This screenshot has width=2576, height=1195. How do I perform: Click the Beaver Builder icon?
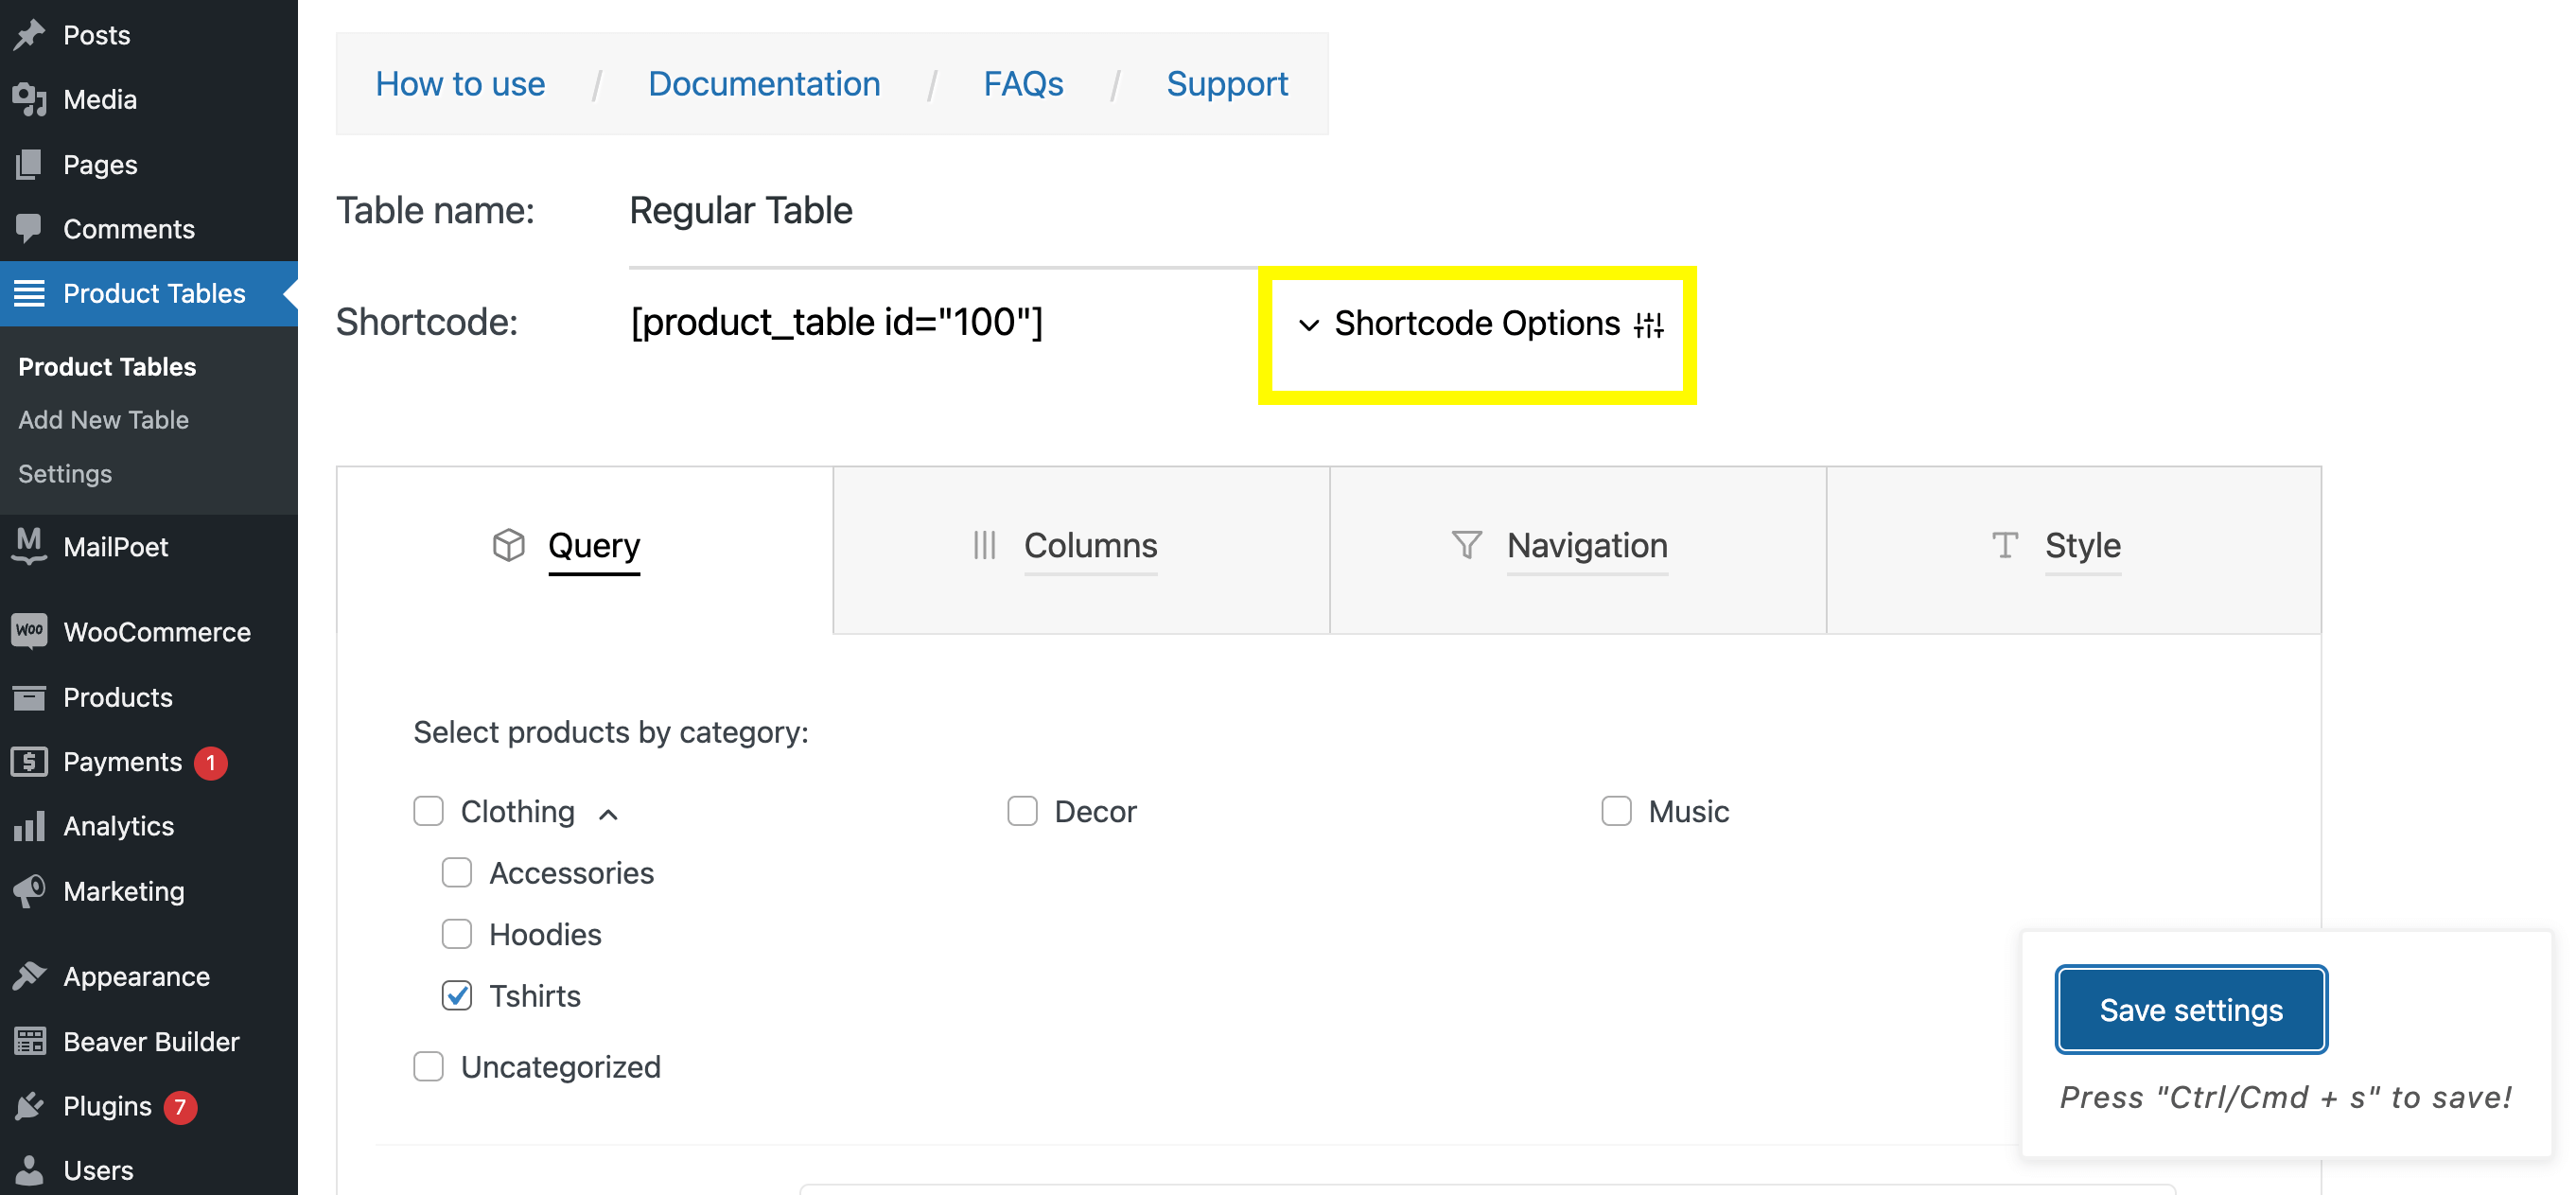tap(30, 1041)
